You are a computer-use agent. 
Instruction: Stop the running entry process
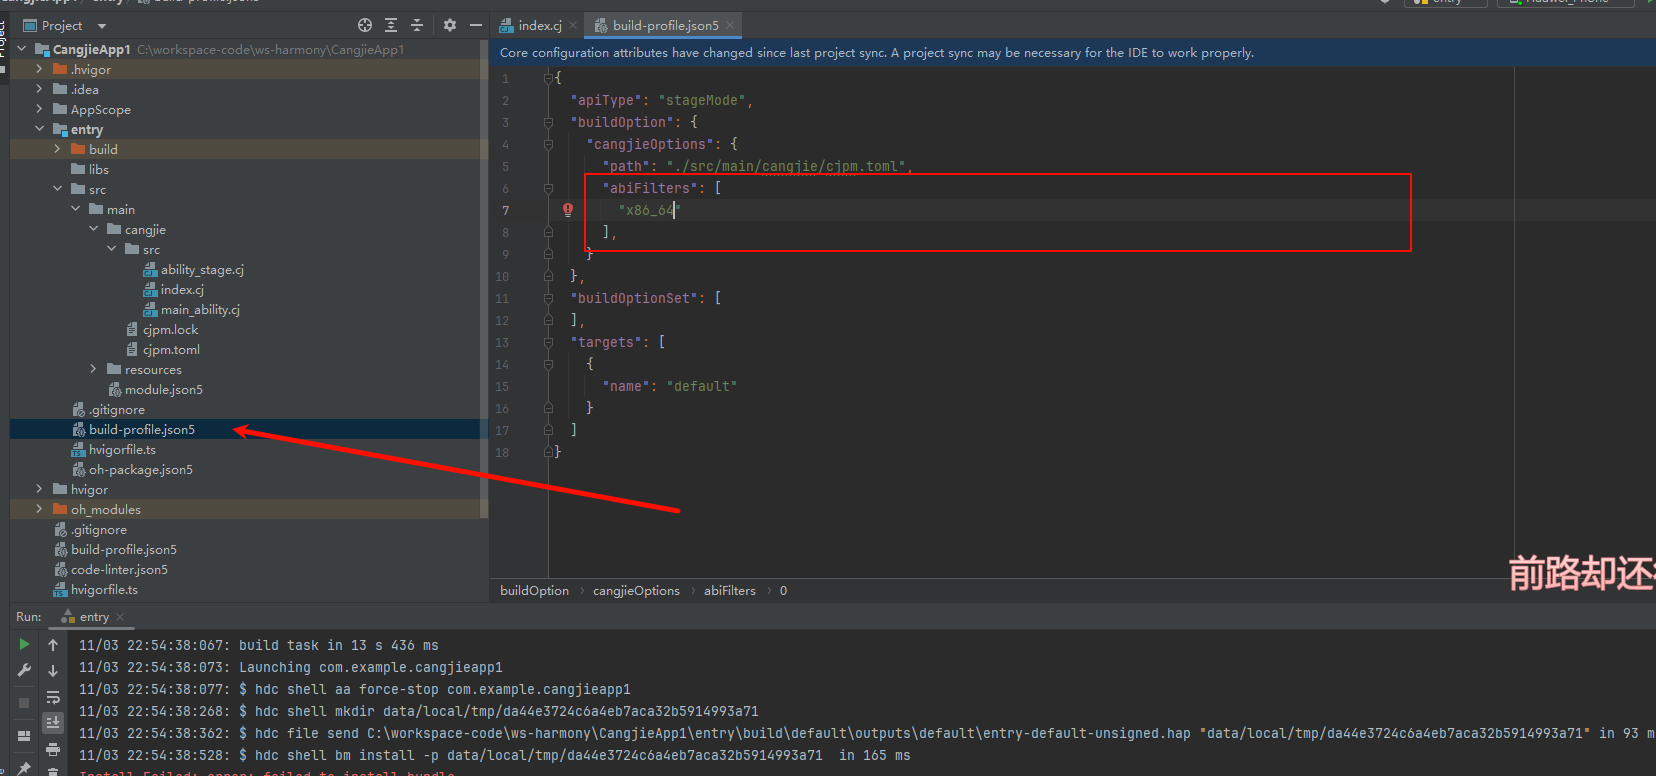[x=24, y=703]
